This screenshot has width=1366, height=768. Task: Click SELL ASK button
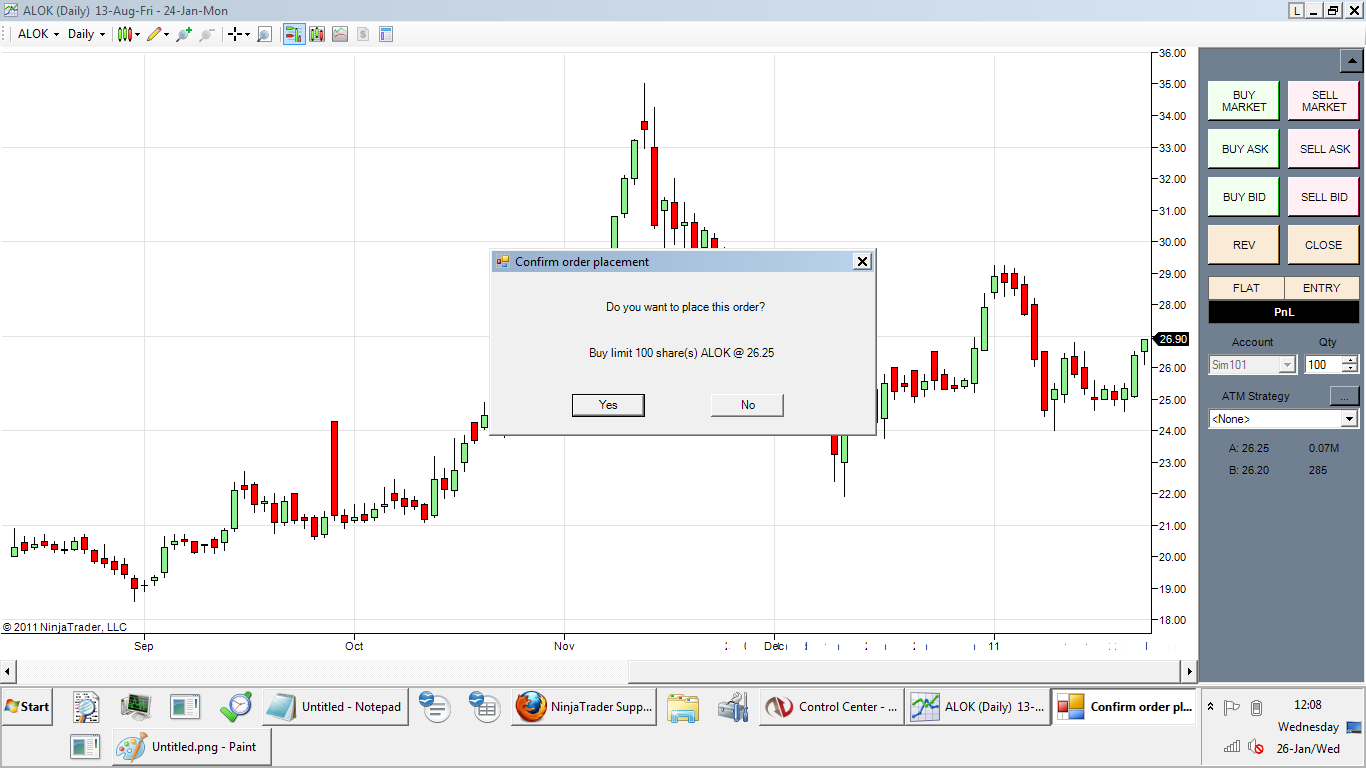pyautogui.click(x=1324, y=149)
